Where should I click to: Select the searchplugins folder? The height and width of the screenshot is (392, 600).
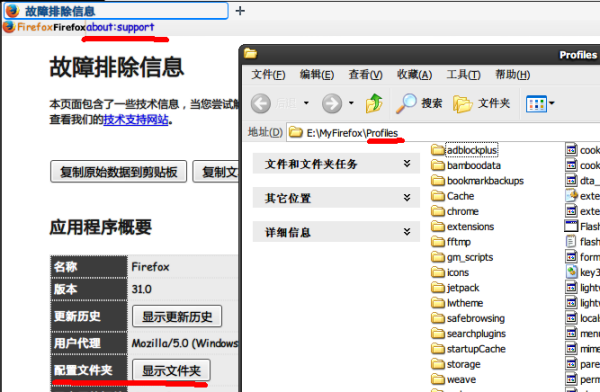468,334
